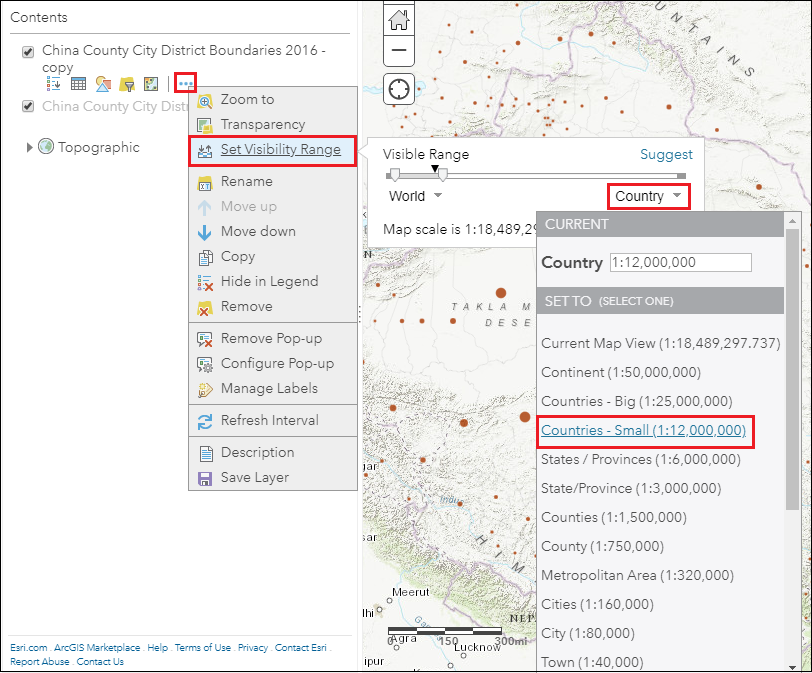This screenshot has height=673, width=812.
Task: Choose County (1:750,000) scale
Action: [602, 546]
